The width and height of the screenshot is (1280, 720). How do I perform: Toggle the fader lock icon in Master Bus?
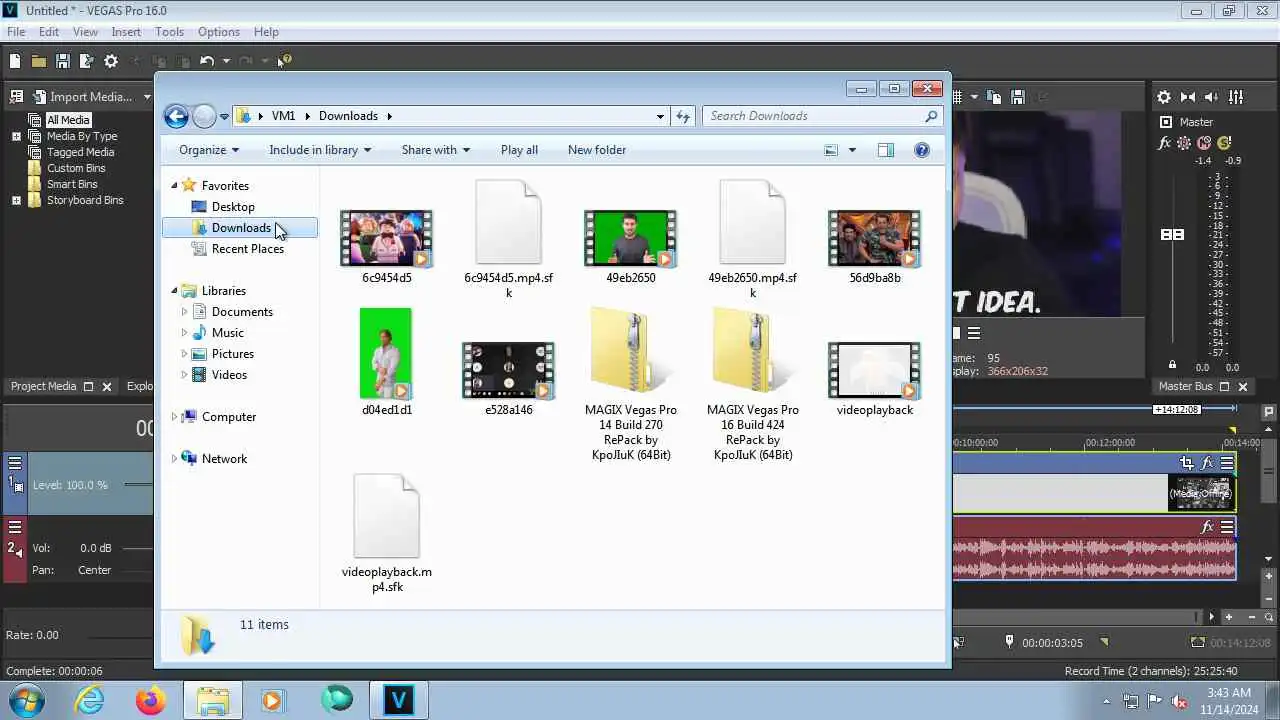pyautogui.click(x=1173, y=365)
